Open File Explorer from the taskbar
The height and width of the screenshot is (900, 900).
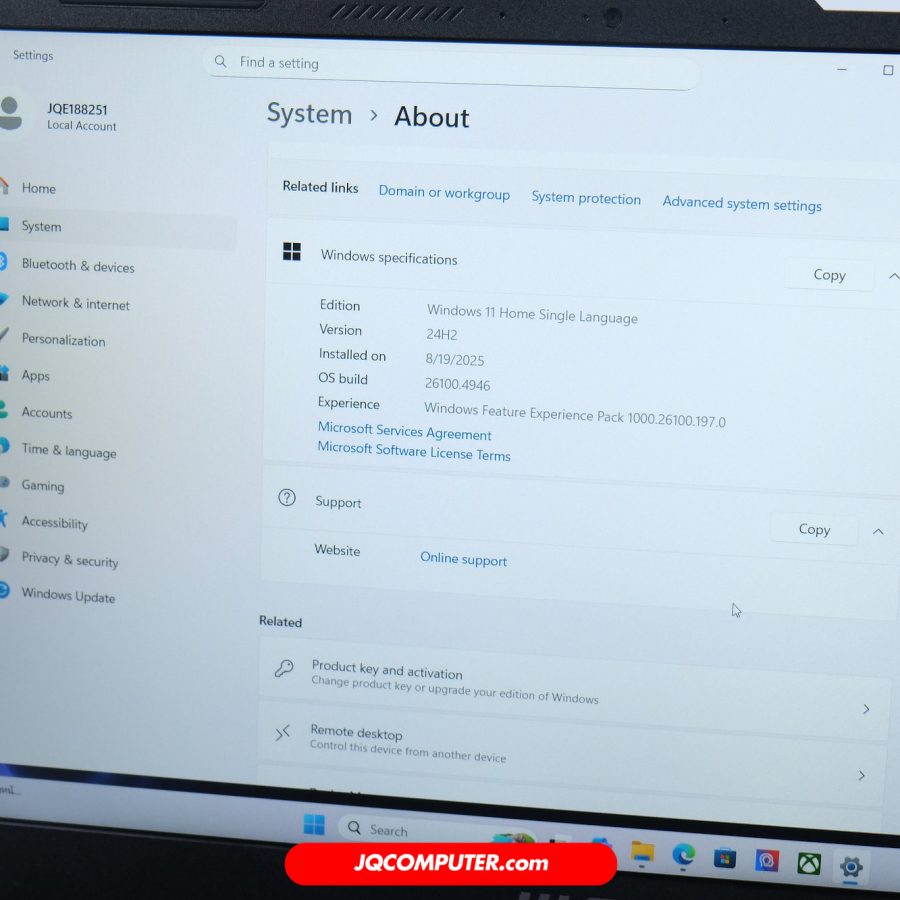point(642,852)
